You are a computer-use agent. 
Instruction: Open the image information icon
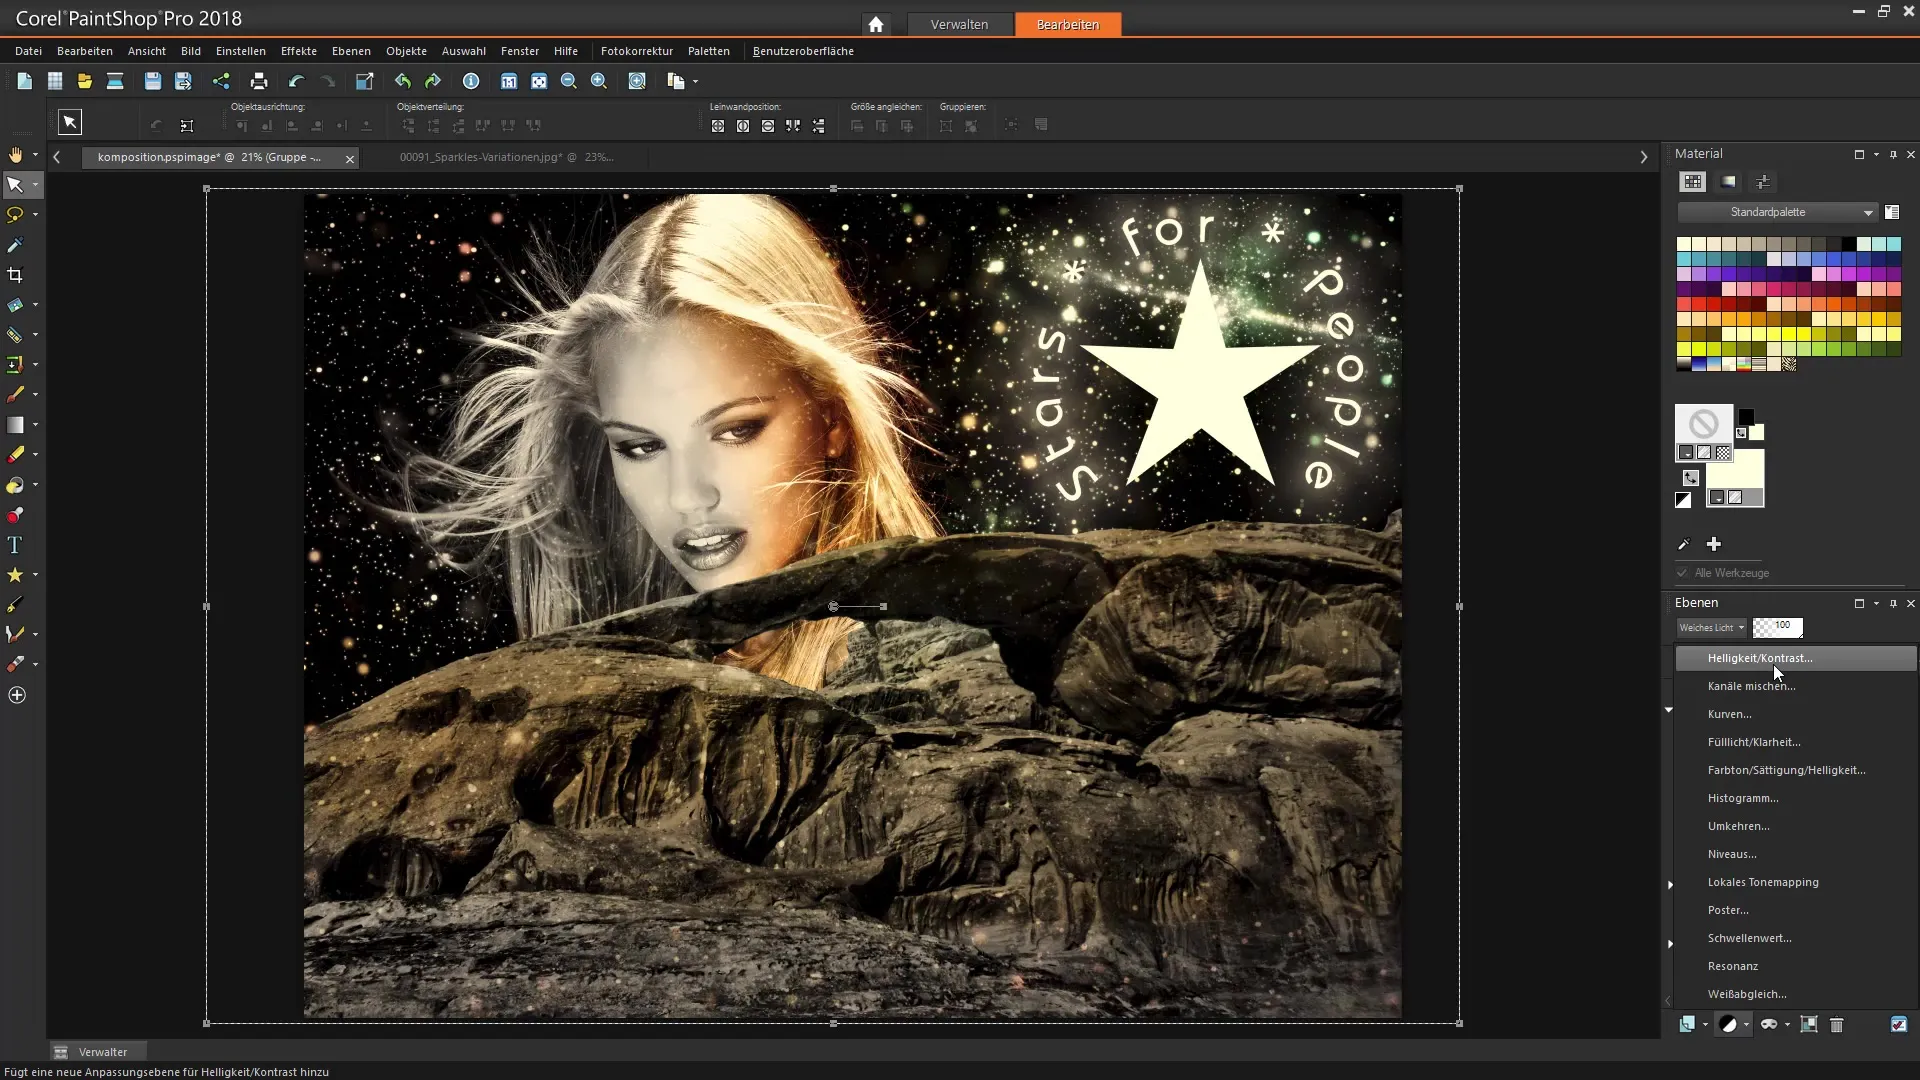(x=471, y=81)
